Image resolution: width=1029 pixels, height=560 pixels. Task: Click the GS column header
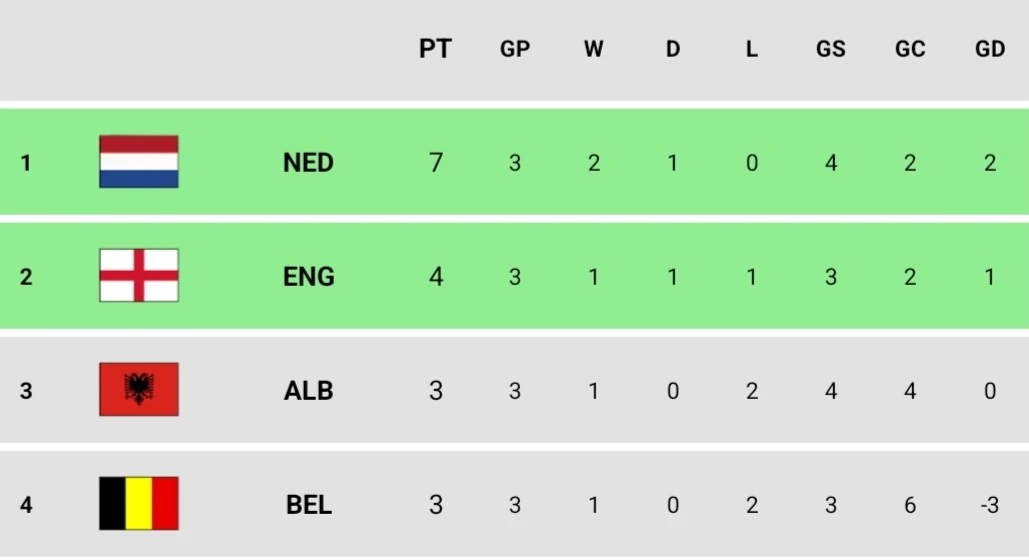(x=831, y=49)
